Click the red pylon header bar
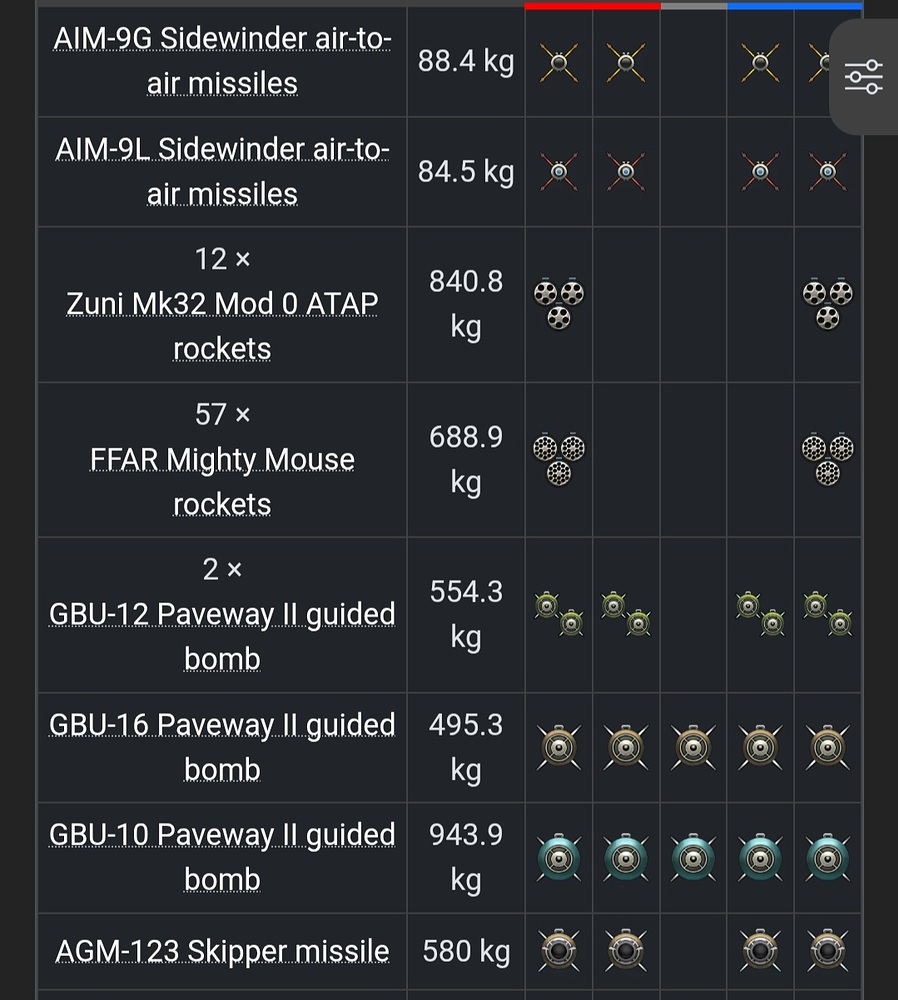 pyautogui.click(x=593, y=6)
